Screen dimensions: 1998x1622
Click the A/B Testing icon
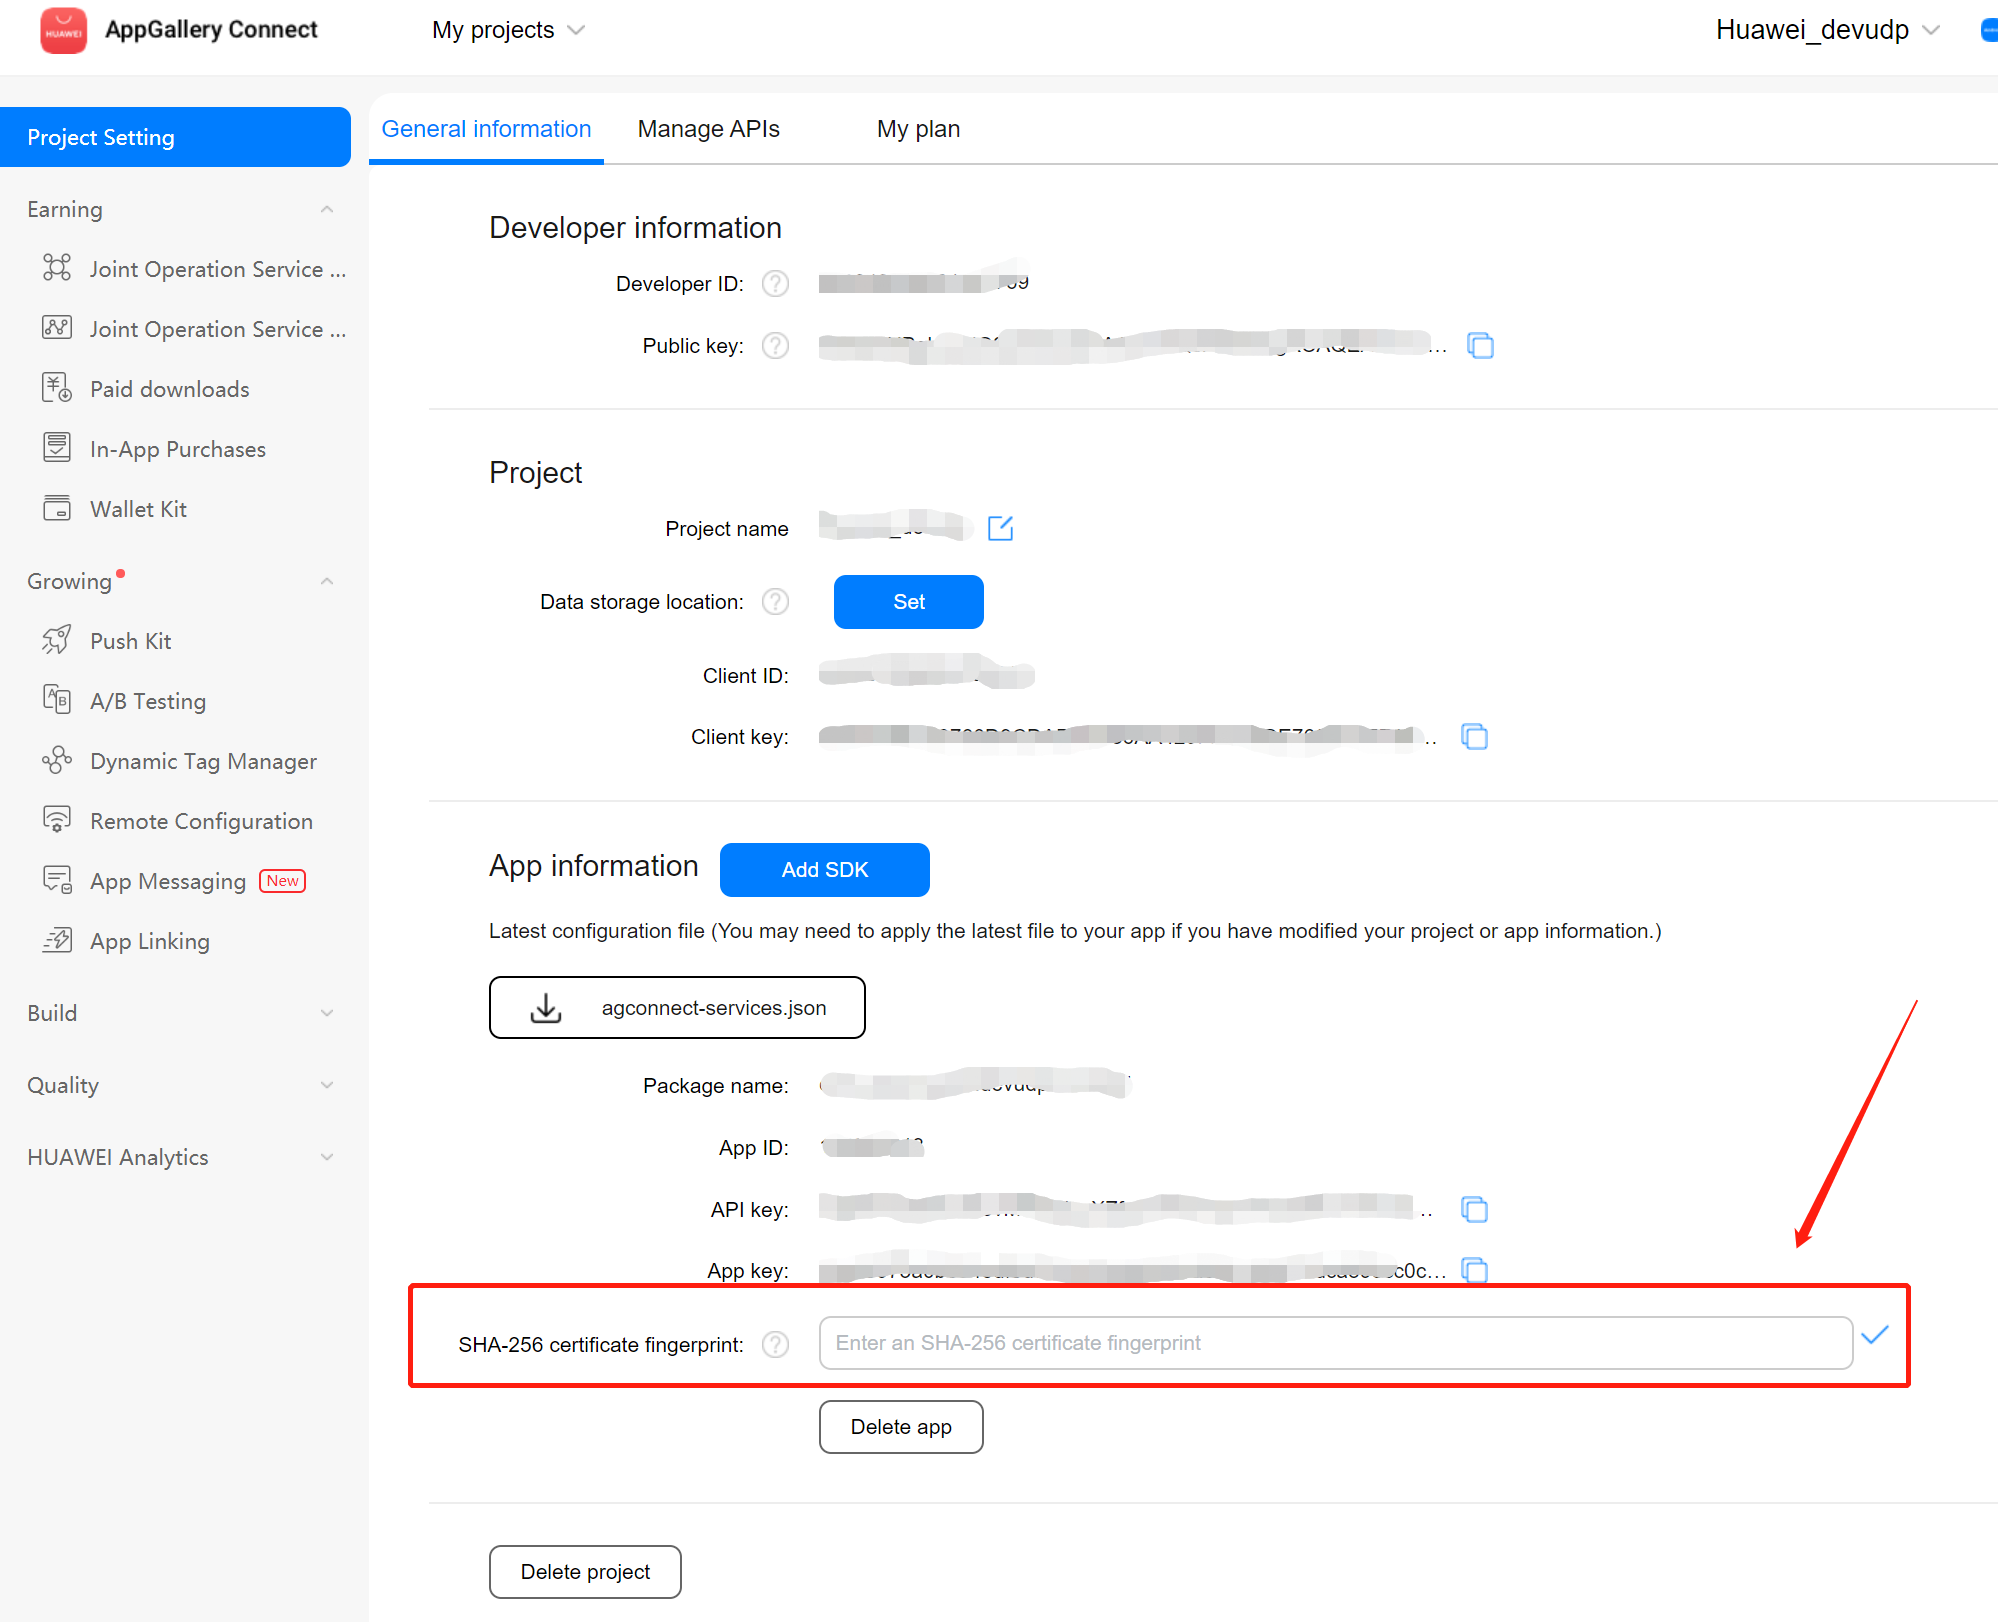(x=57, y=700)
